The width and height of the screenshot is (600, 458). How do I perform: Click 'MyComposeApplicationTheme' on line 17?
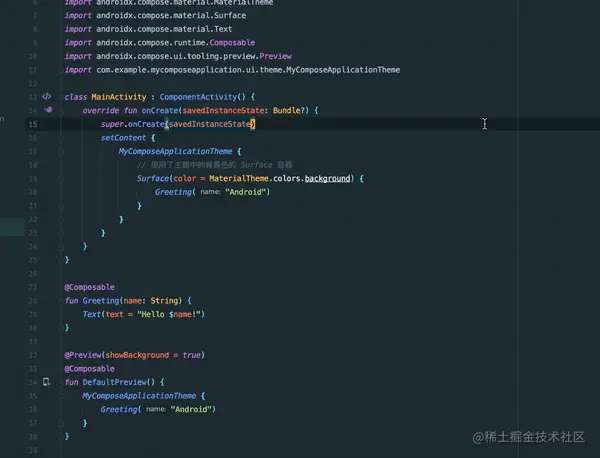(x=175, y=152)
